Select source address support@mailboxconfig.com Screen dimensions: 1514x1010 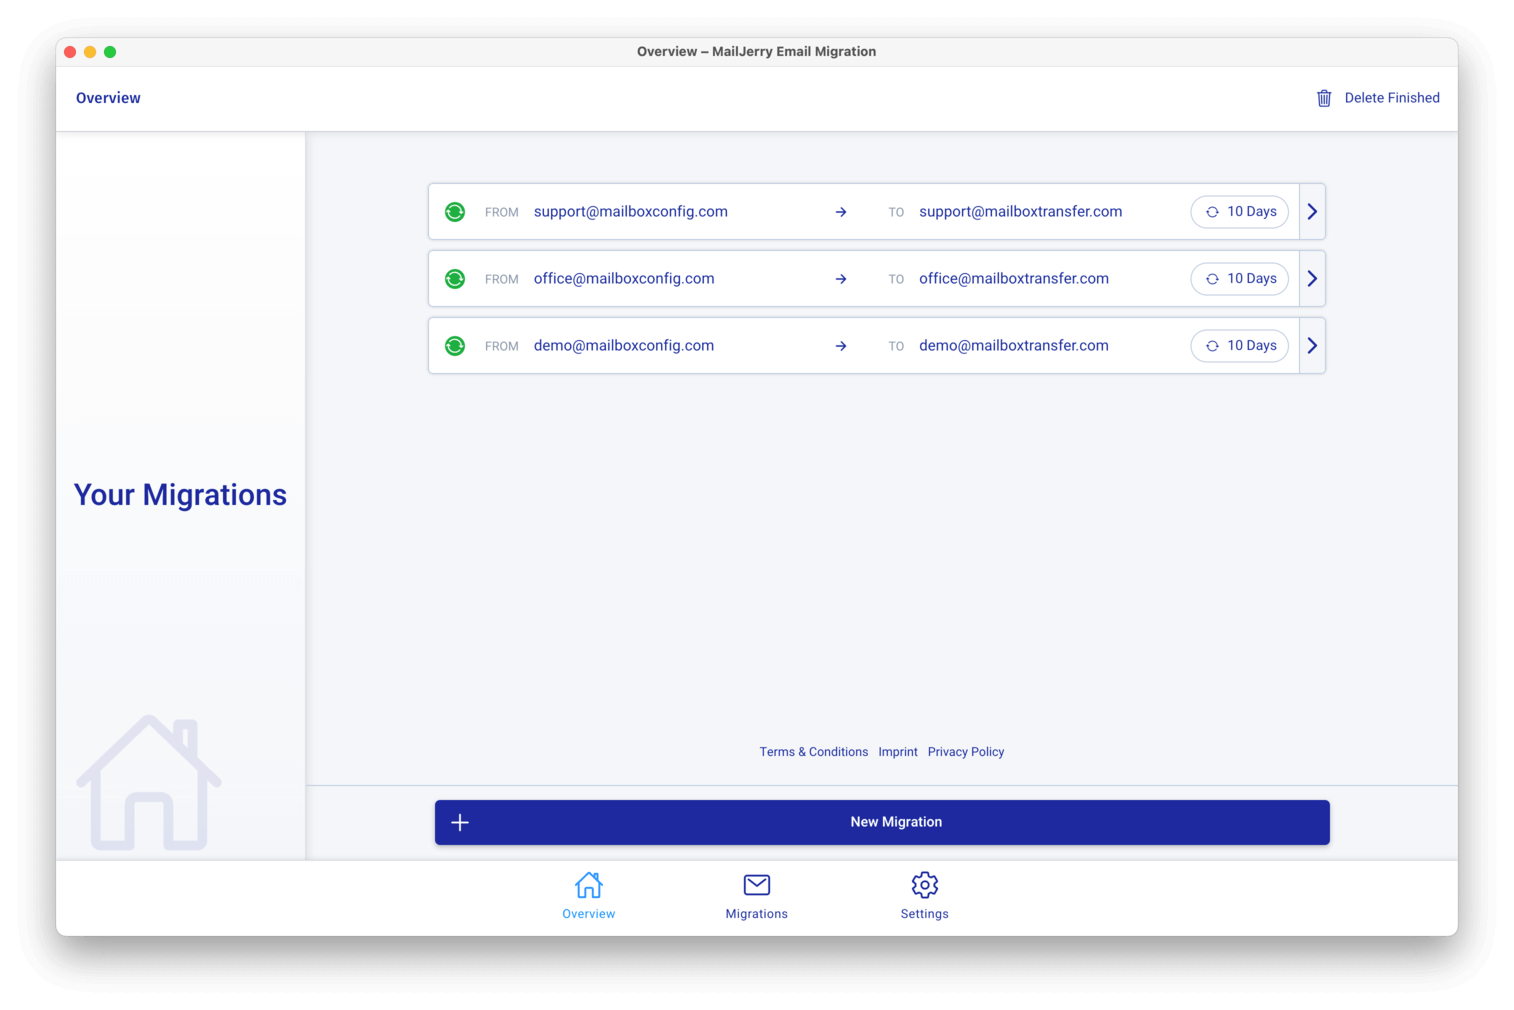pyautogui.click(x=631, y=212)
